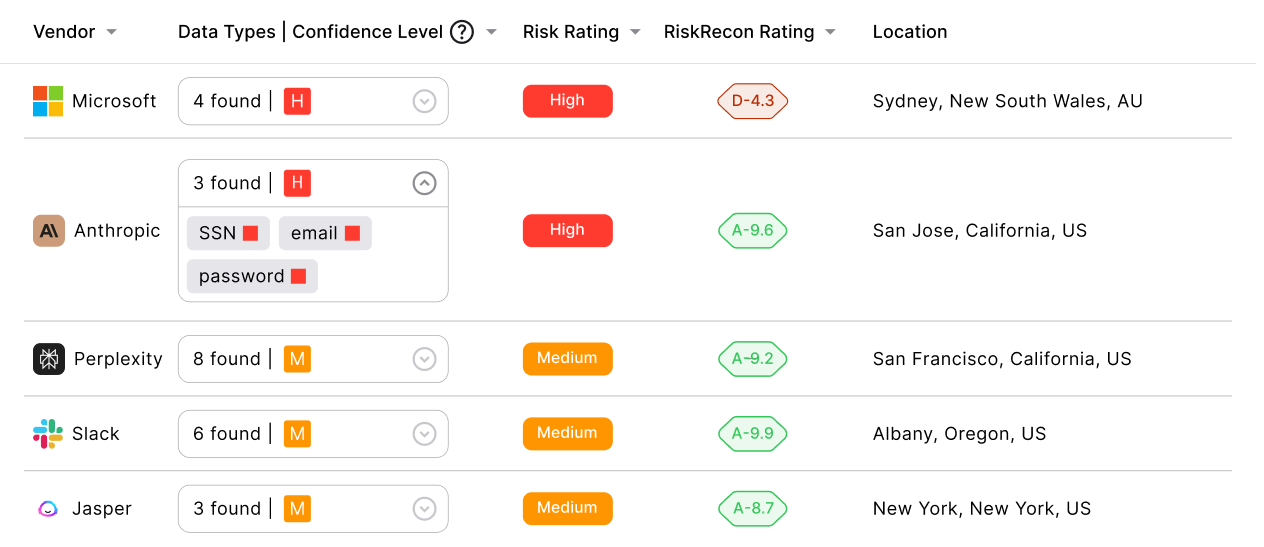Collapse Anthropic's 3 found data types

click(425, 183)
